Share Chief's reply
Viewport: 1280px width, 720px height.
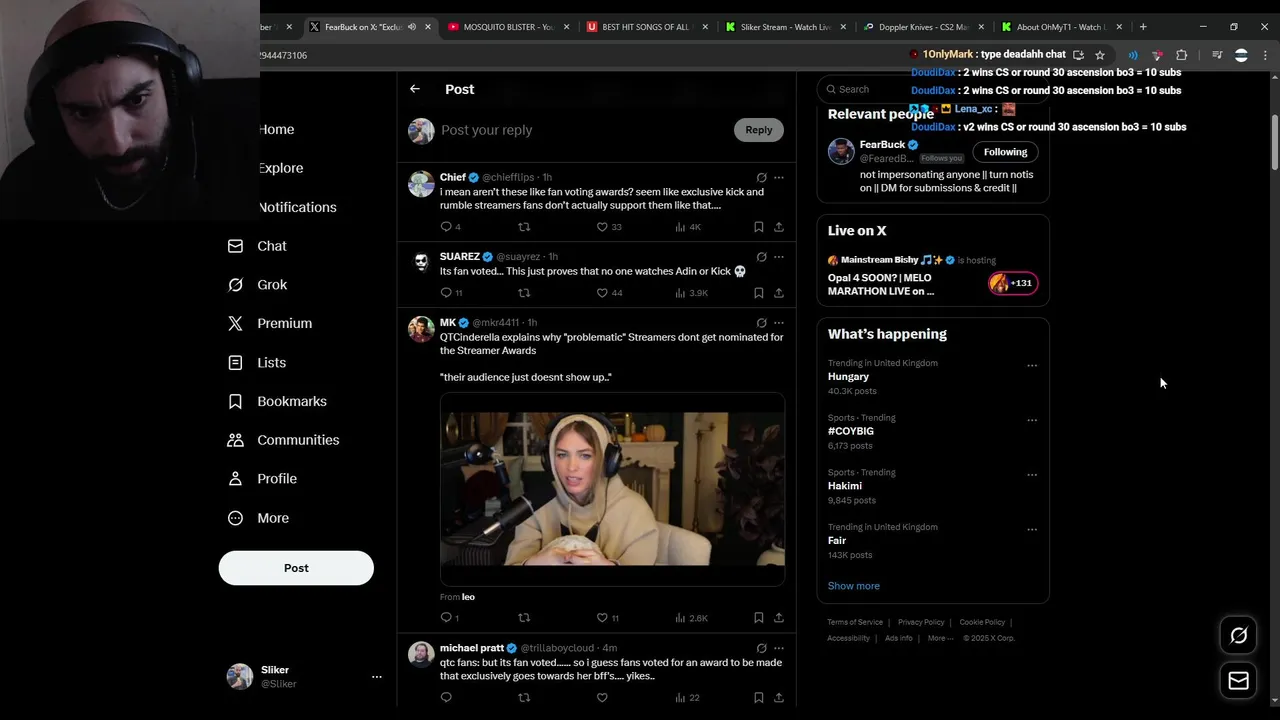779,227
